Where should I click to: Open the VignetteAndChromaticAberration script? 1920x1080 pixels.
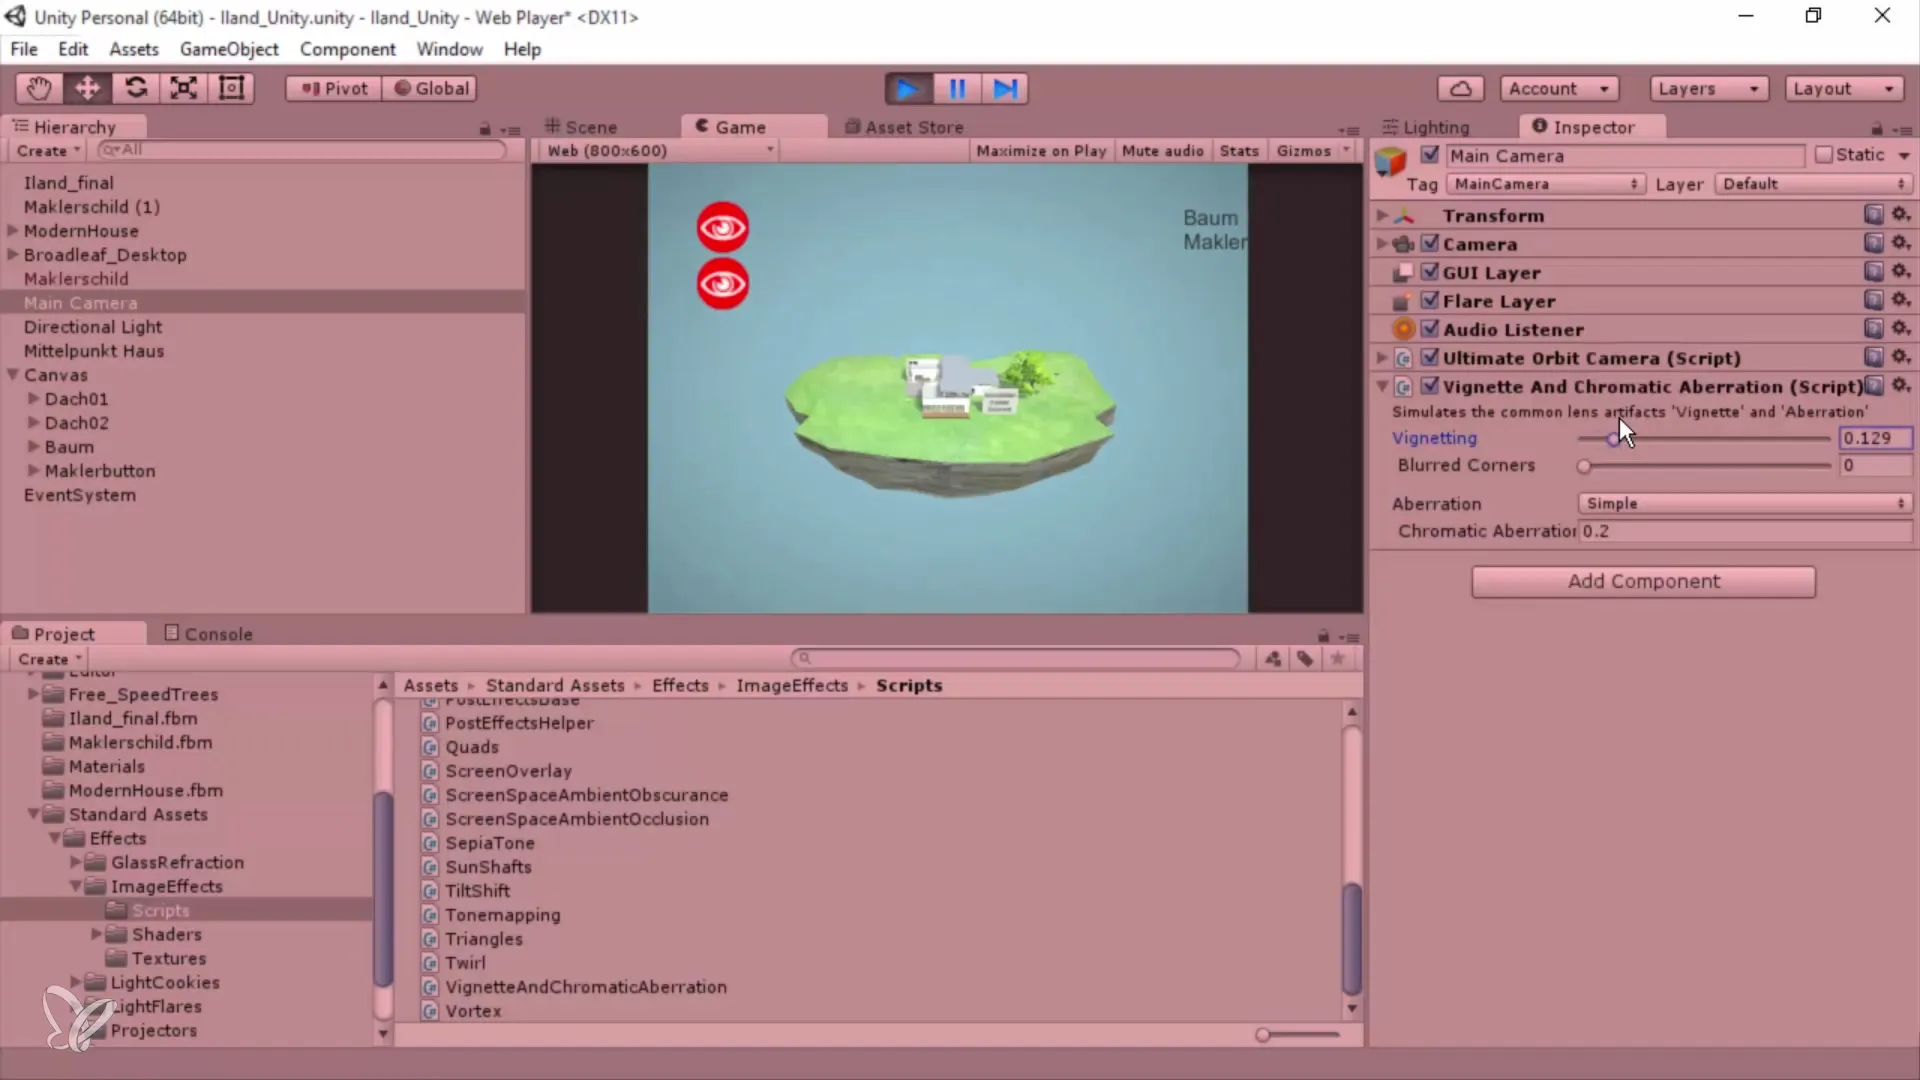pos(586,987)
